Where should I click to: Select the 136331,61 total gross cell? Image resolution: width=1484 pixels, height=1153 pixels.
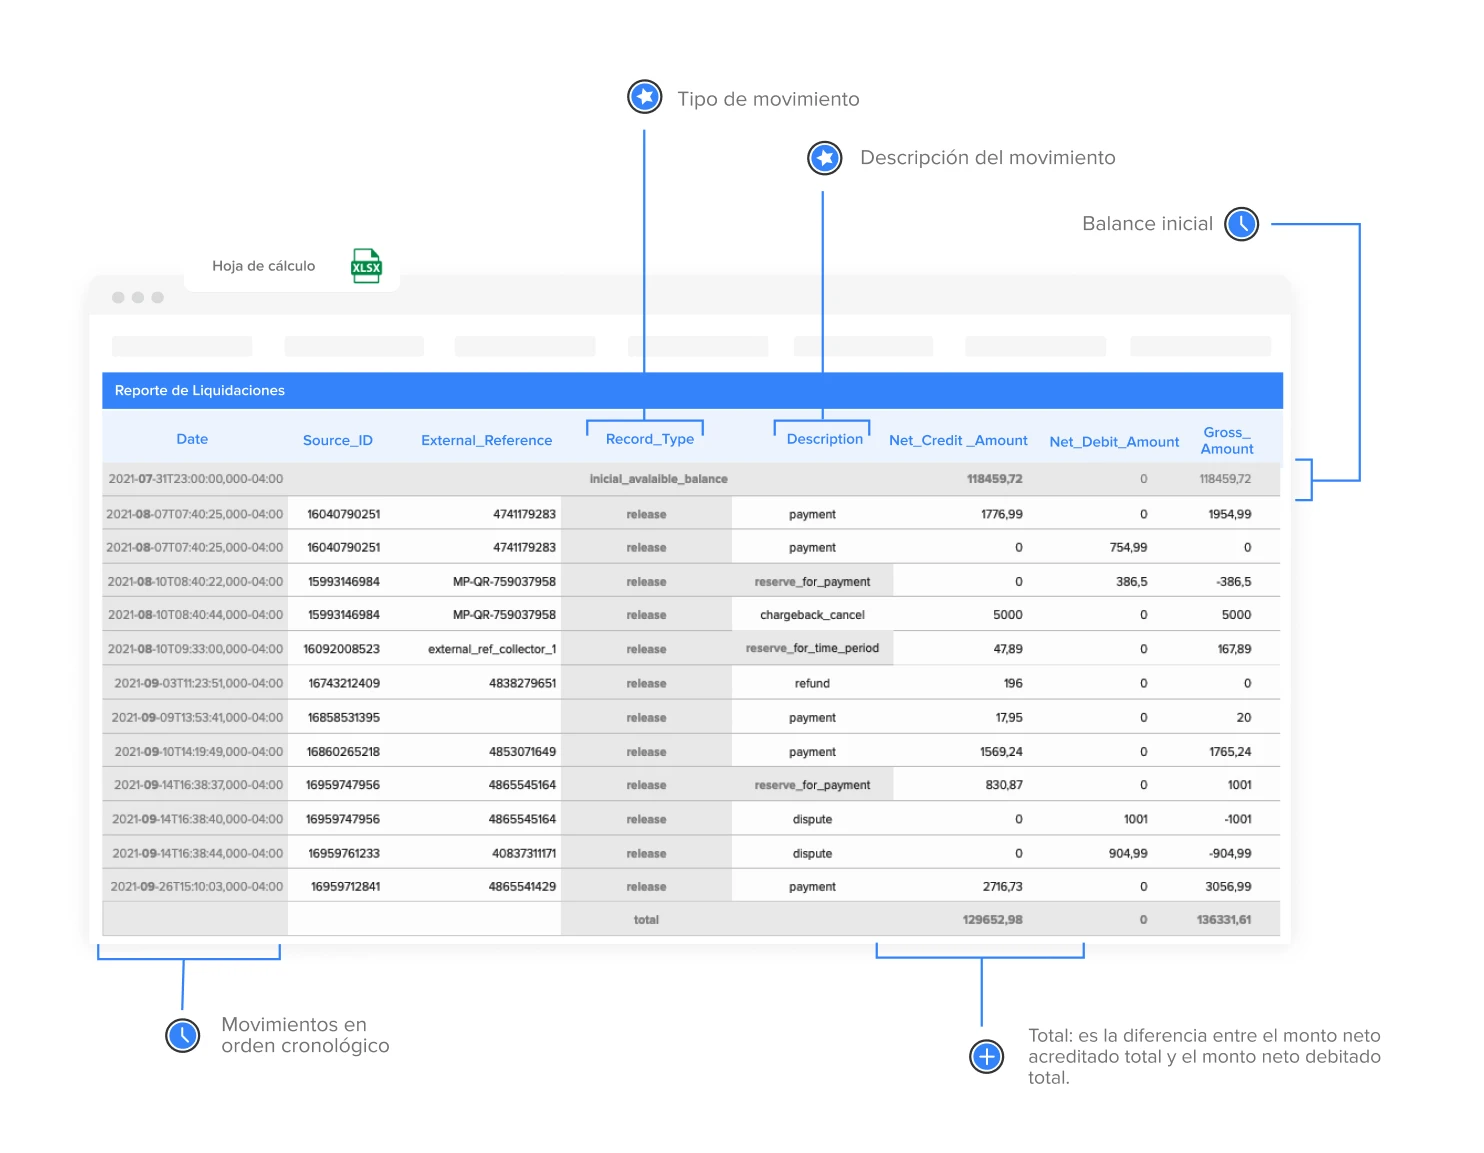1224,920
